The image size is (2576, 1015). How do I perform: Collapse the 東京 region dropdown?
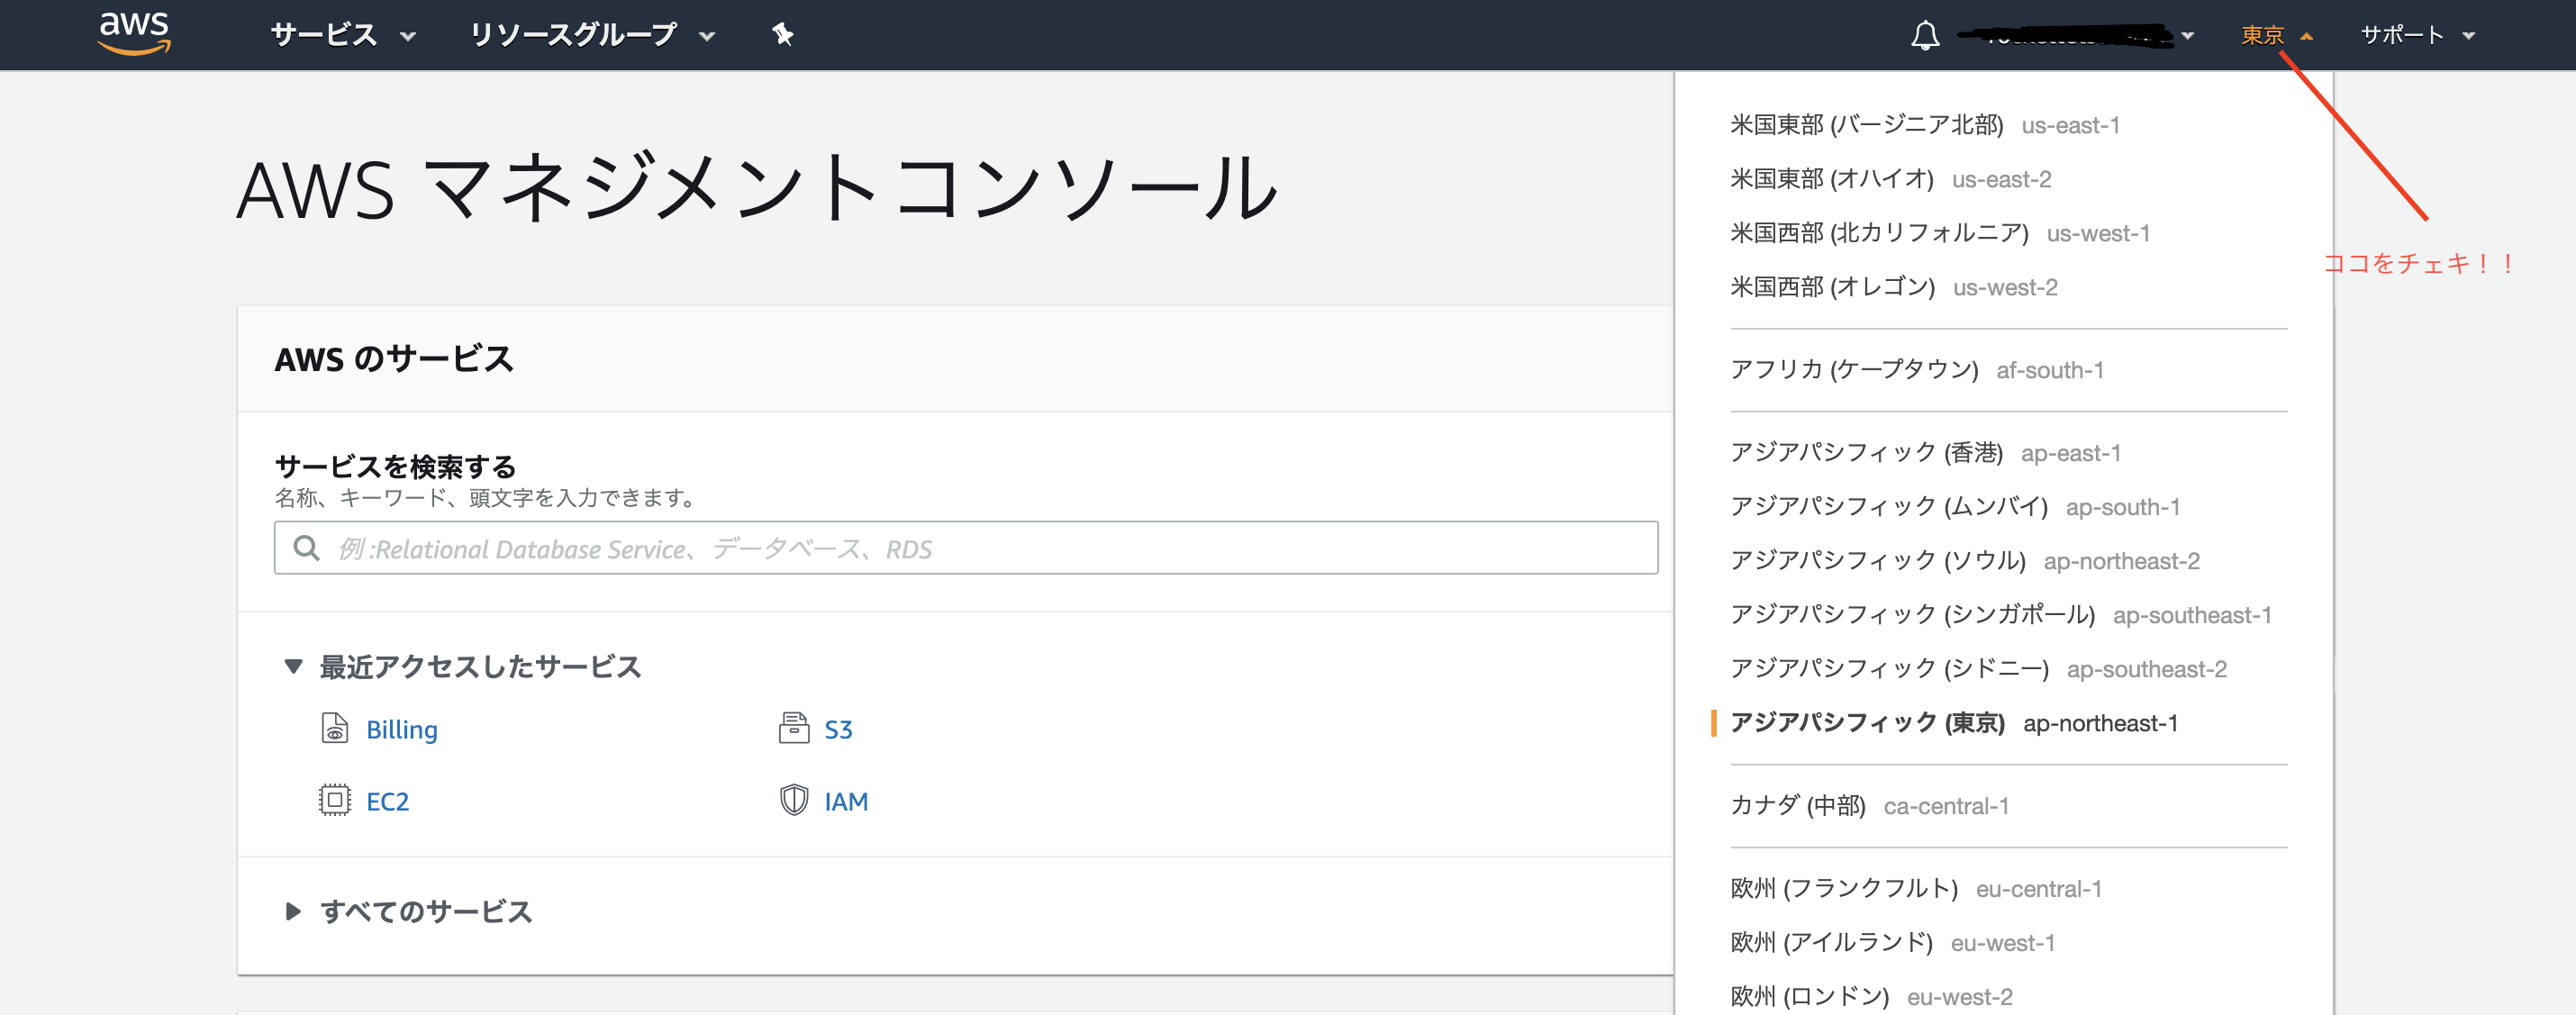(x=2277, y=36)
